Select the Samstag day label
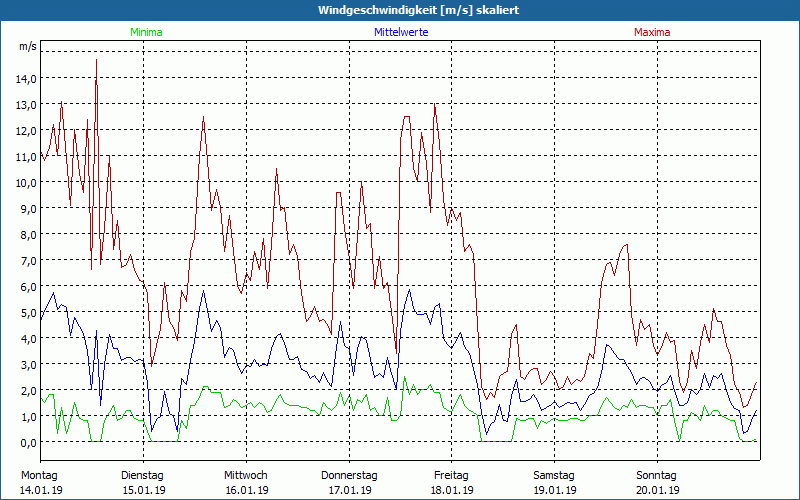The height and width of the screenshot is (500, 800). [x=554, y=475]
